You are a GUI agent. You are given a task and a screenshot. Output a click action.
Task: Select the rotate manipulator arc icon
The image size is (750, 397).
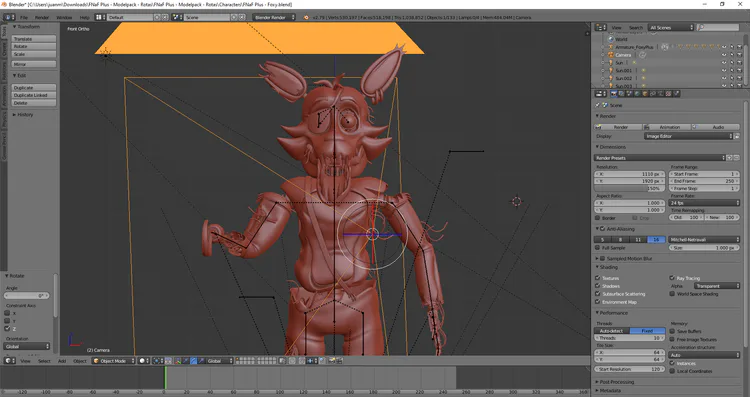click(194, 361)
